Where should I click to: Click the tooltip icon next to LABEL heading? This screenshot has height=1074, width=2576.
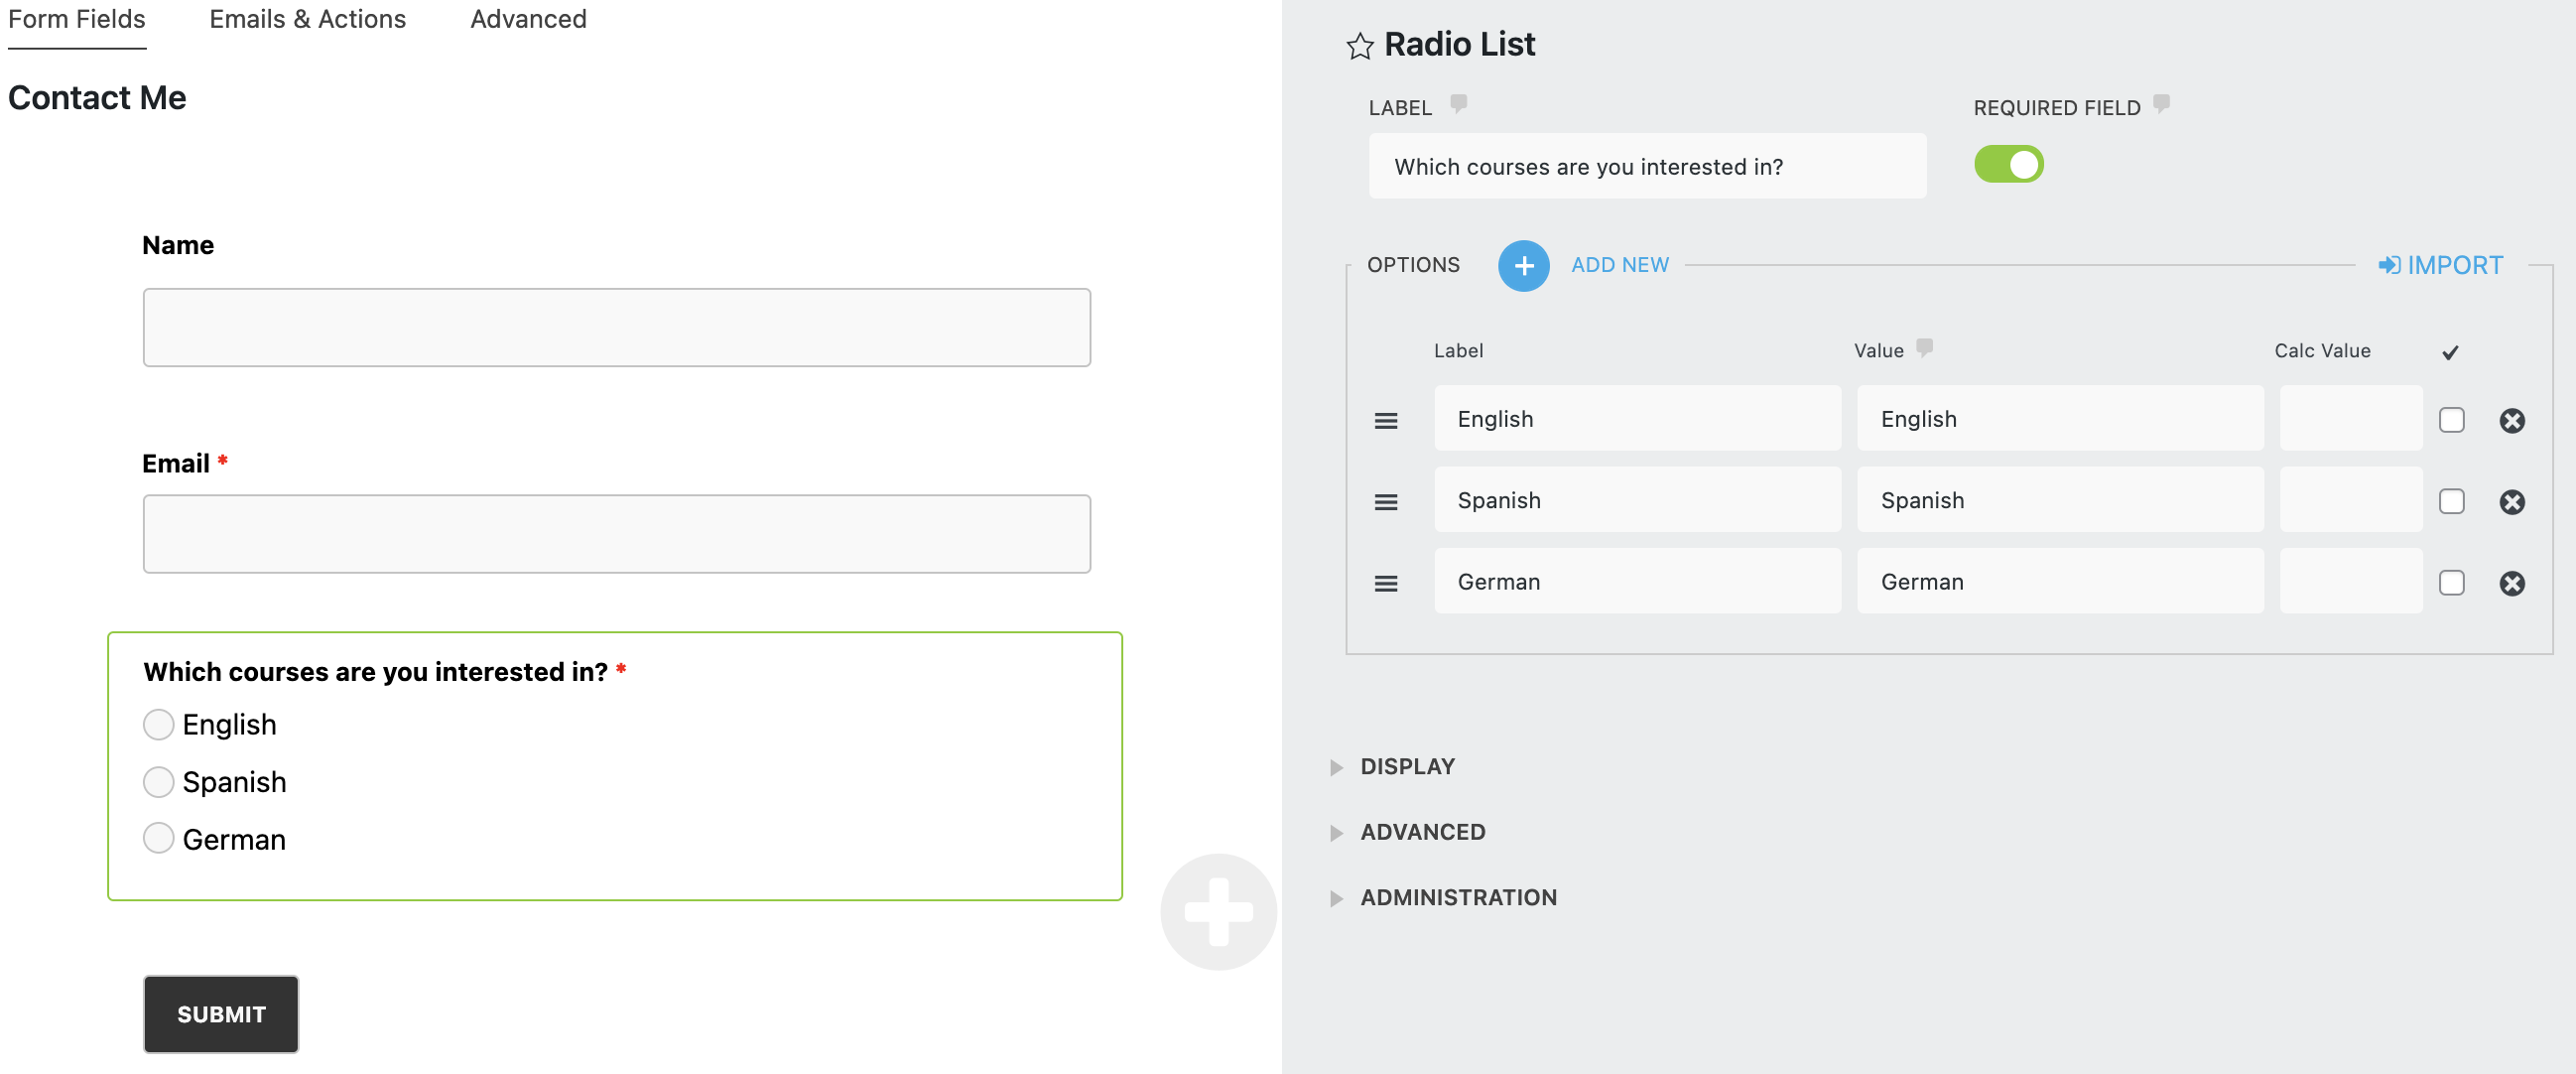pos(1458,104)
